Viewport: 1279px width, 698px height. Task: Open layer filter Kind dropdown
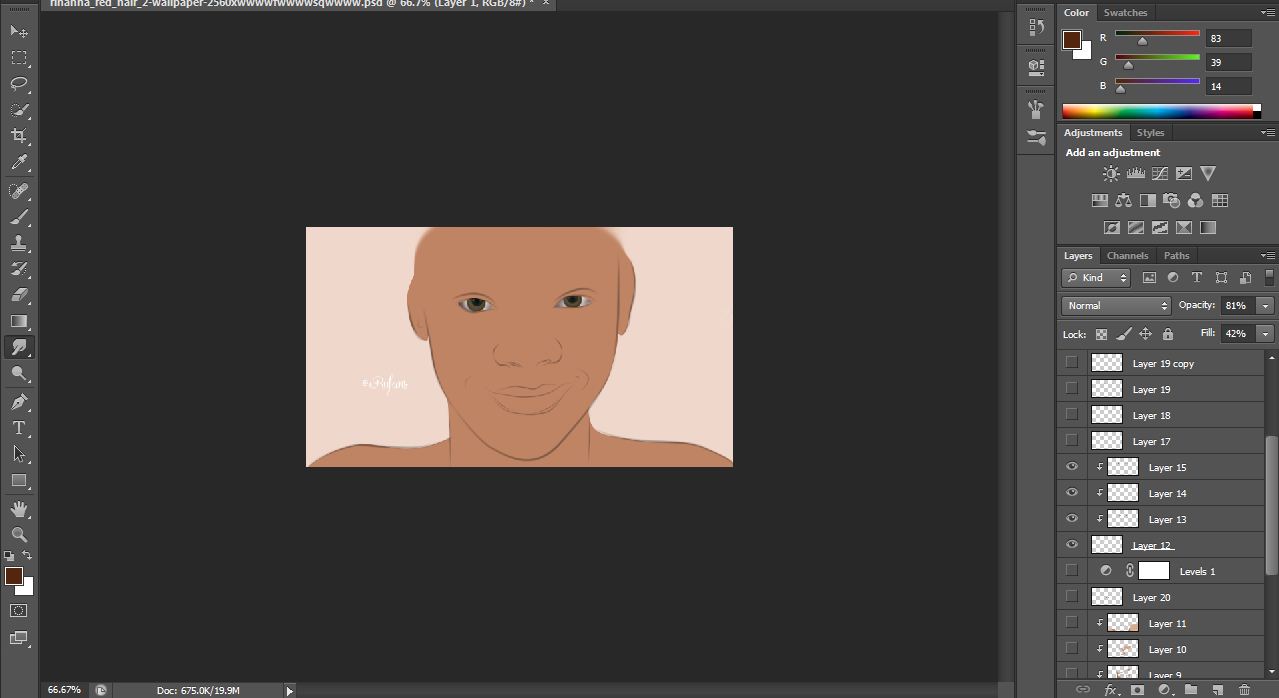1096,278
